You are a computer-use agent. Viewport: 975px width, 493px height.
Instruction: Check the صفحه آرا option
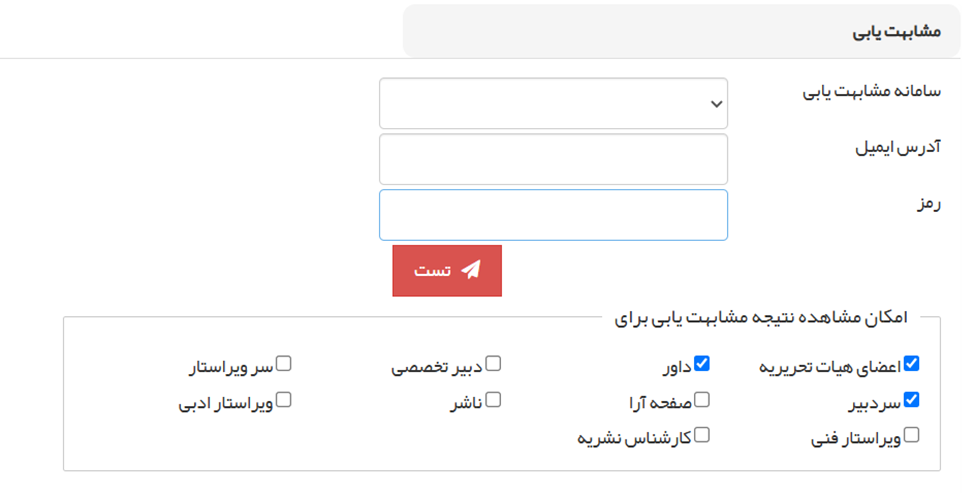[x=702, y=400]
